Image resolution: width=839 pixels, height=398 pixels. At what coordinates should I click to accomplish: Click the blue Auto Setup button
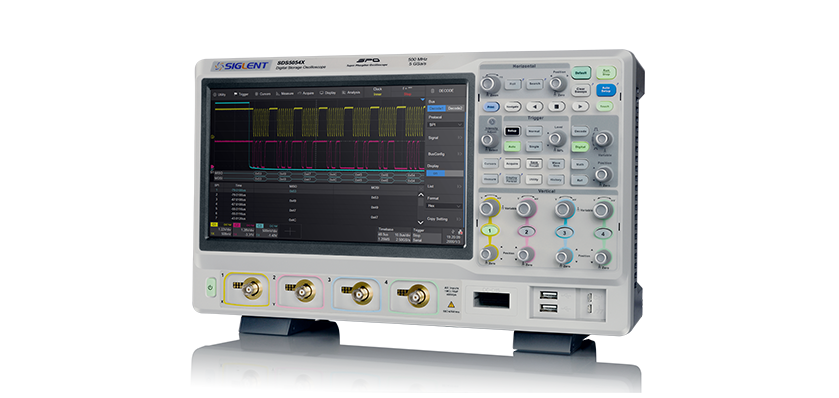pyautogui.click(x=606, y=89)
